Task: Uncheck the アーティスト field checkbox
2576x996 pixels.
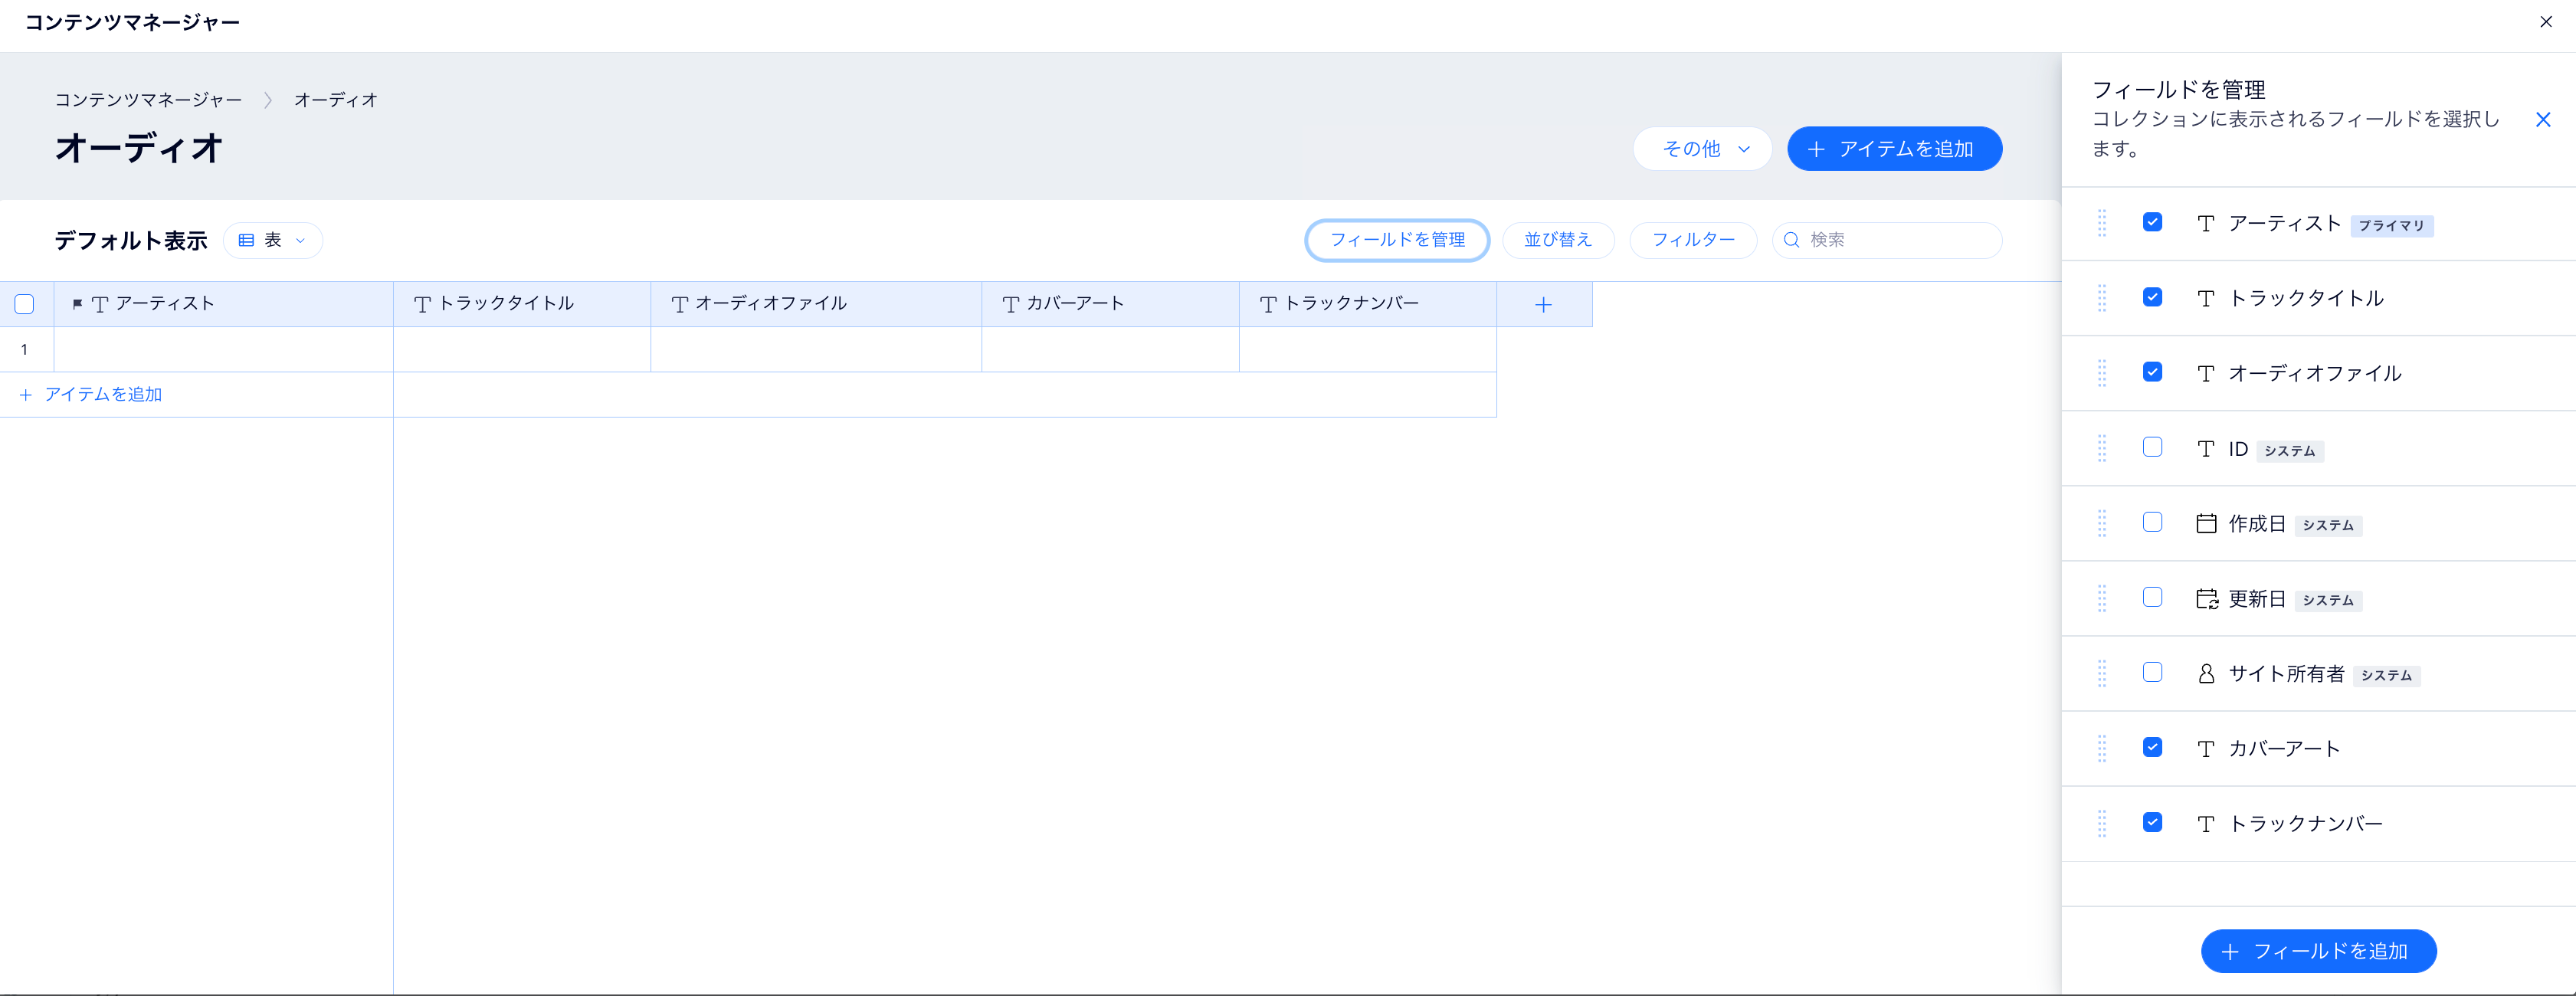Action: point(2152,222)
